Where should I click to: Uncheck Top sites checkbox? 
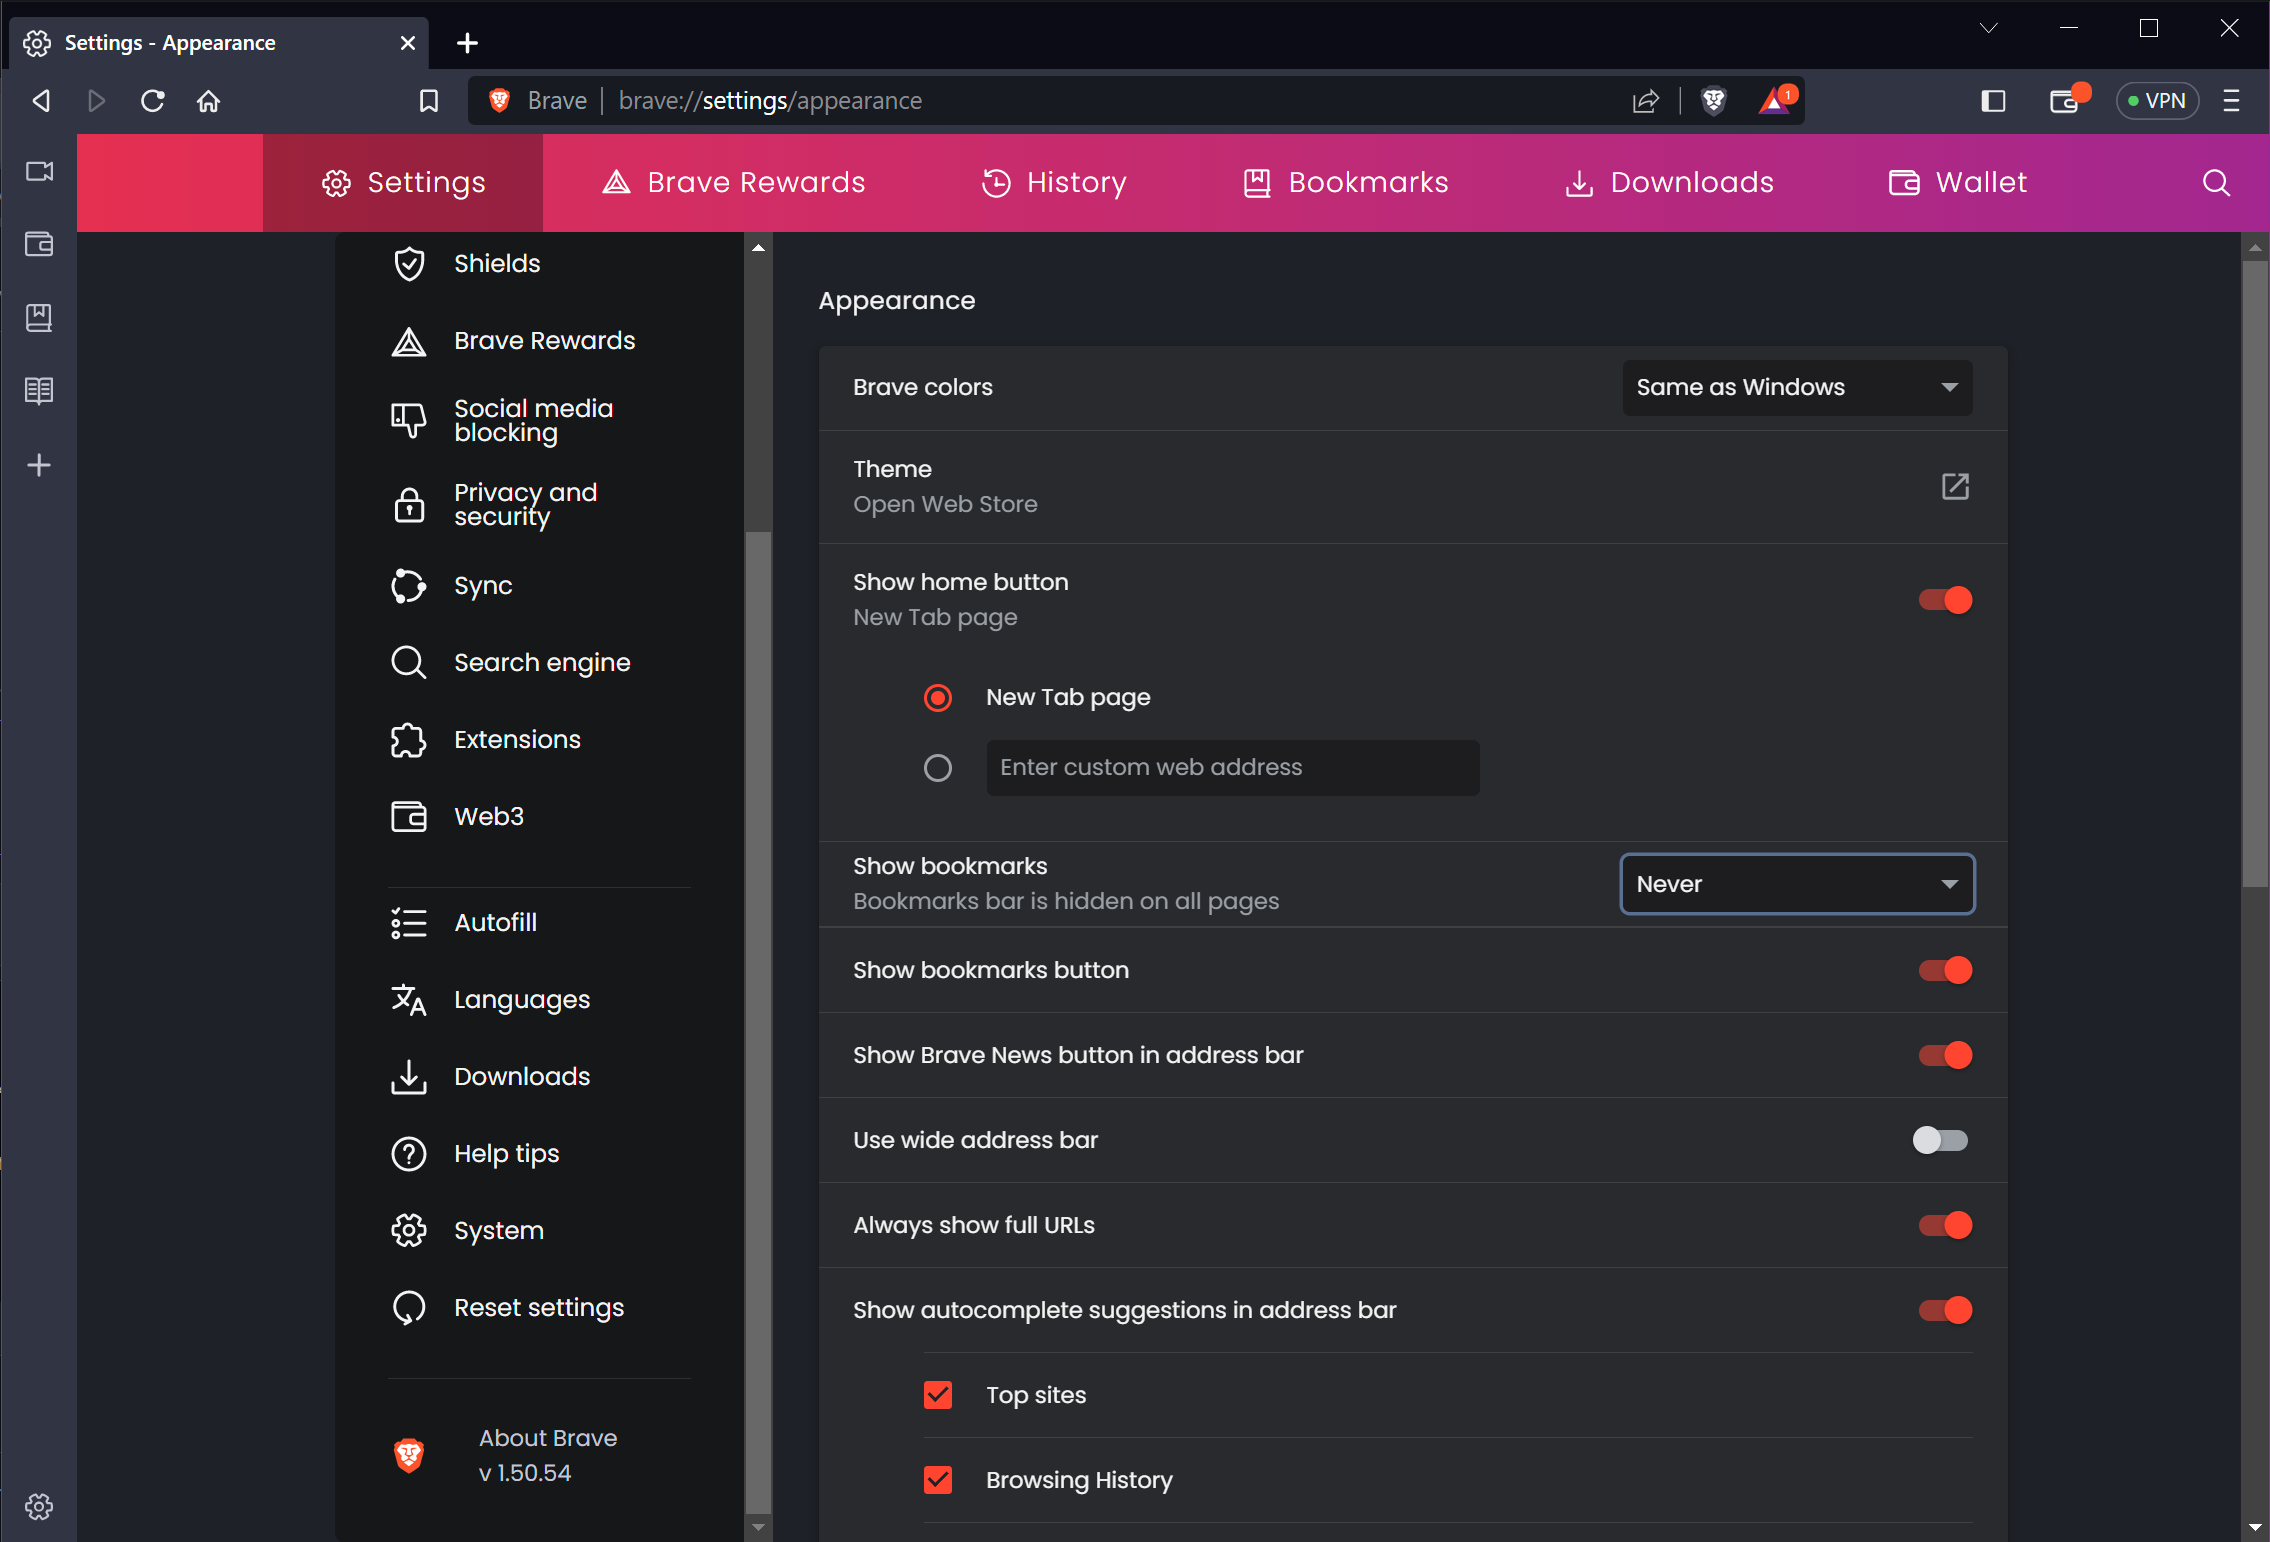tap(937, 1395)
